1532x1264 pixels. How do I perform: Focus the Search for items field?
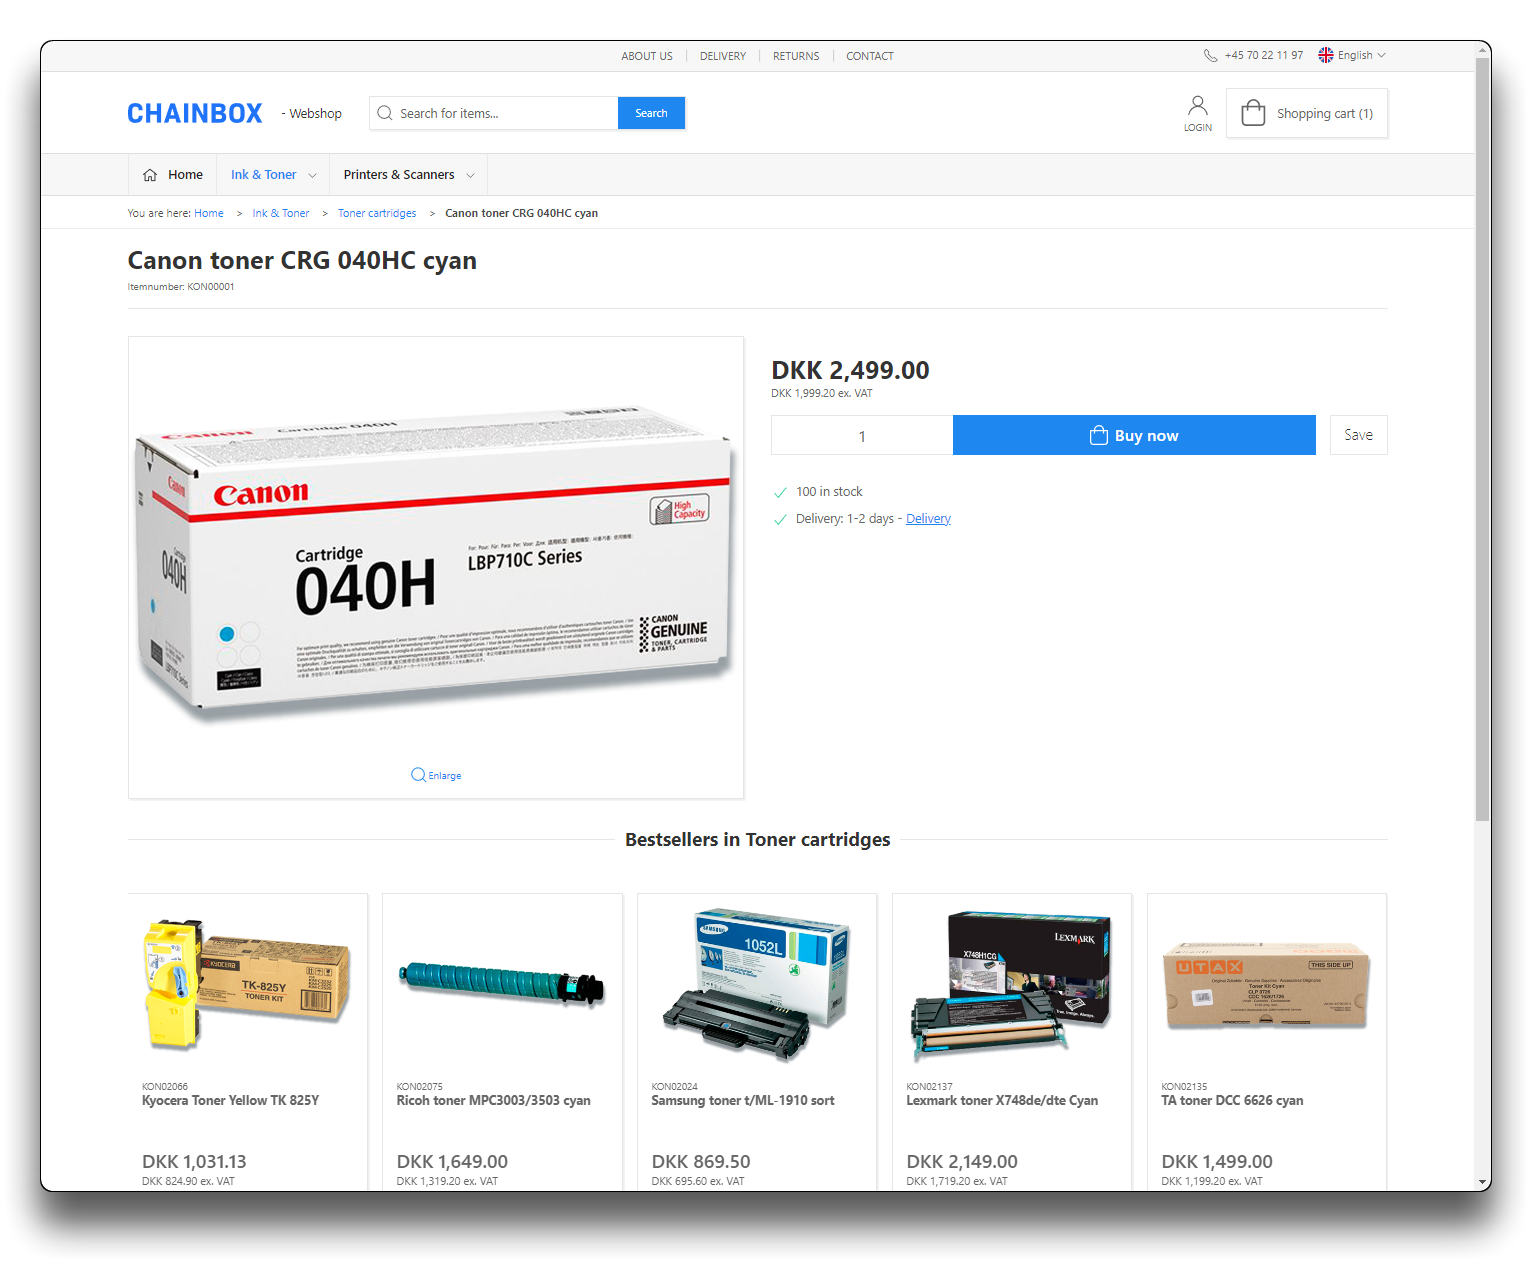(494, 113)
